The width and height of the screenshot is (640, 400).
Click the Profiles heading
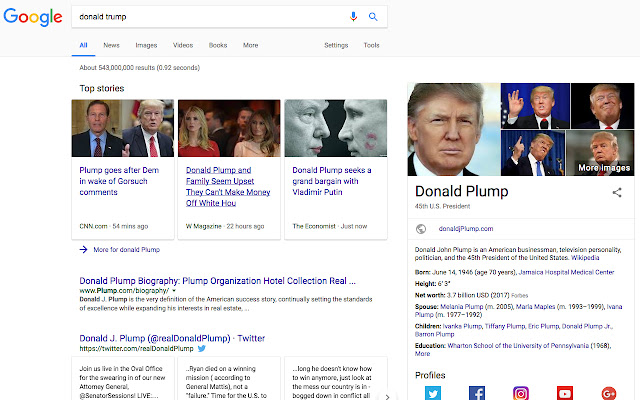pyautogui.click(x=430, y=376)
